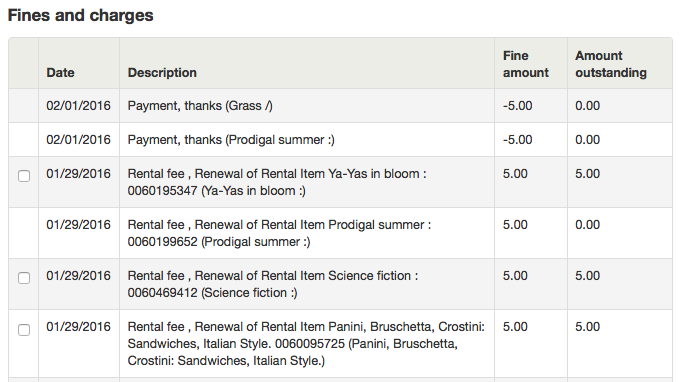682x382 pixels.
Task: Click the Amount outstanding column header
Action: pyautogui.click(x=611, y=64)
